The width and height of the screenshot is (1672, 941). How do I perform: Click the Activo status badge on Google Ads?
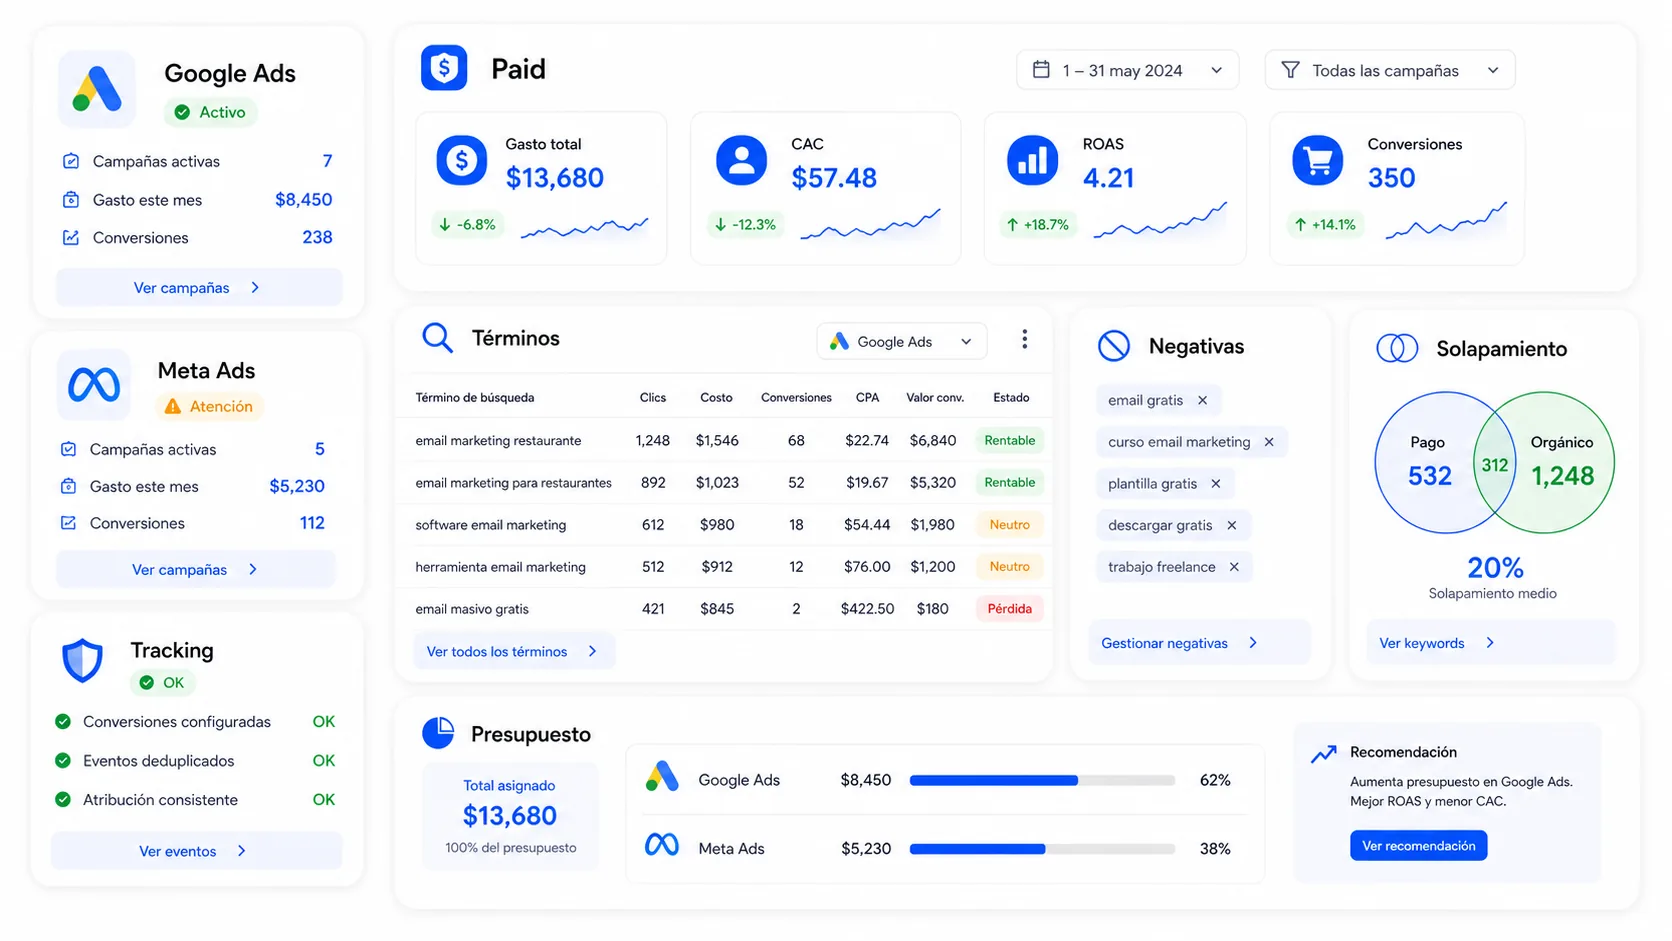210,112
